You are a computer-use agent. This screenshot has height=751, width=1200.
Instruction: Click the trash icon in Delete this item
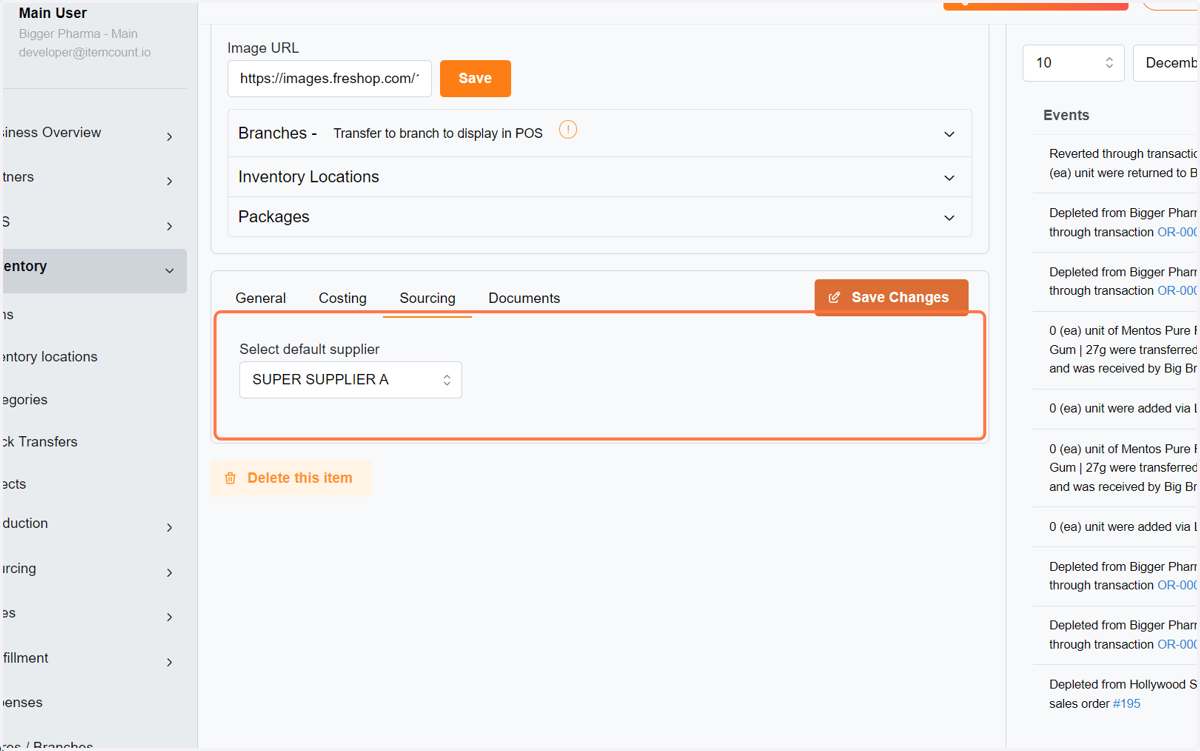coord(230,478)
